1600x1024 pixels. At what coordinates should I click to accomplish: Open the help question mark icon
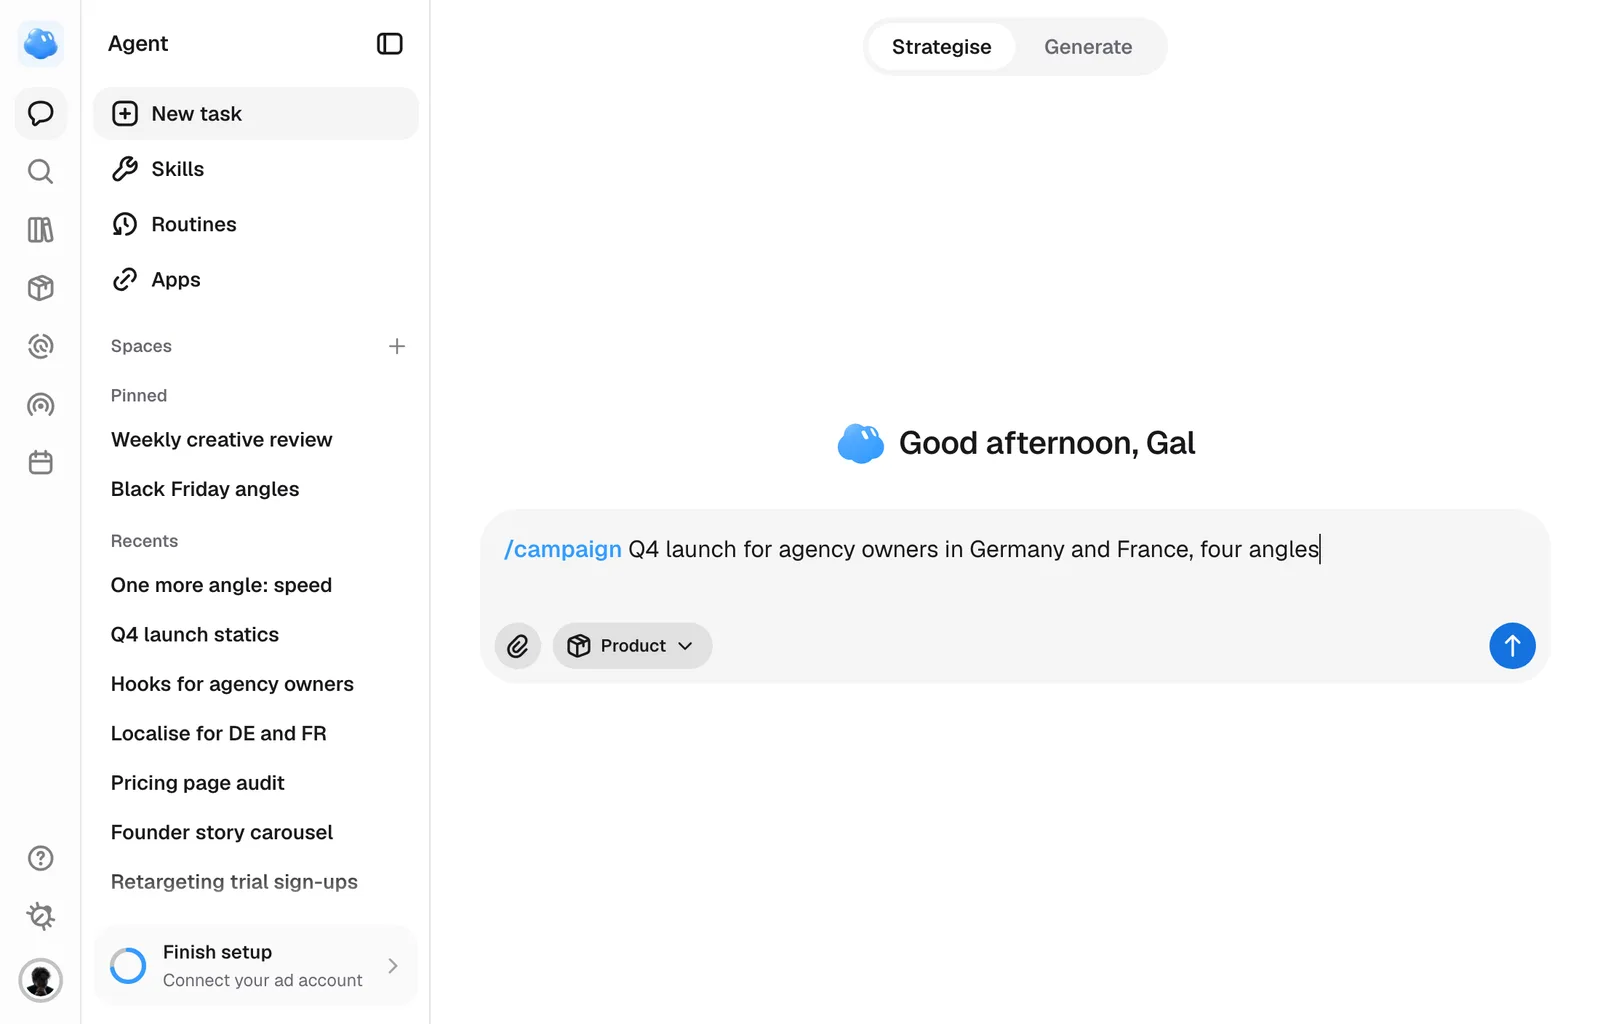41,858
